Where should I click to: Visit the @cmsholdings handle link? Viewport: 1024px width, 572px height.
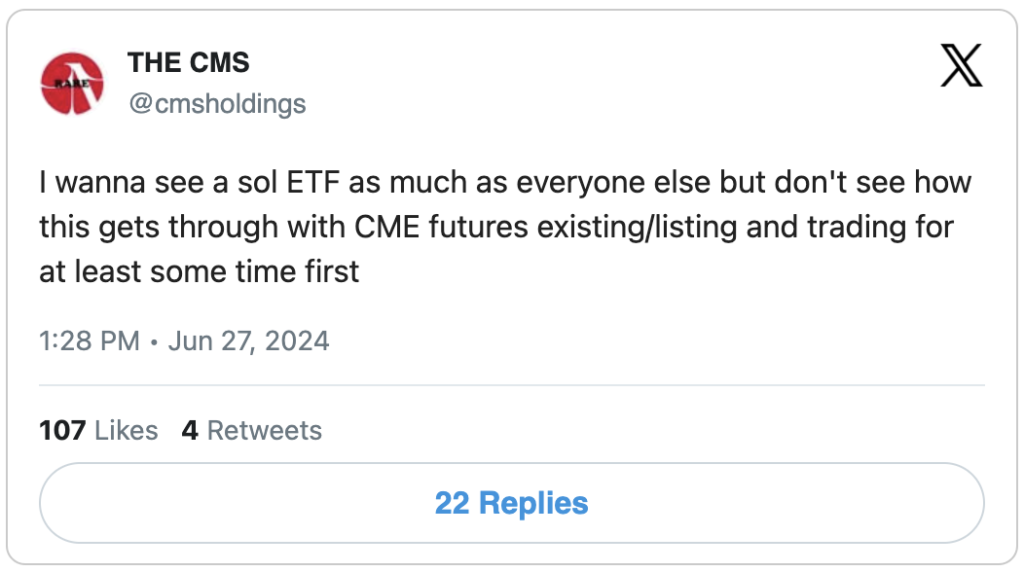pos(216,103)
